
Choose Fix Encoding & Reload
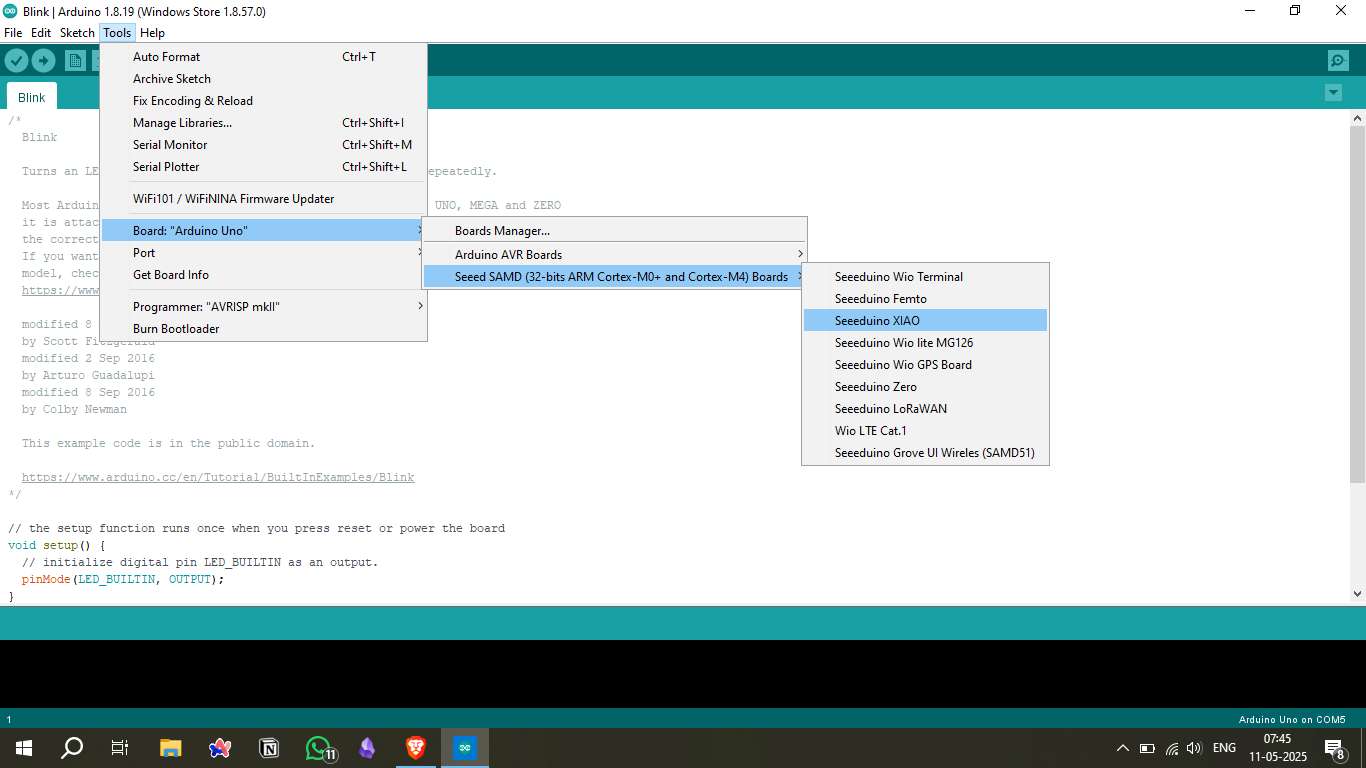click(264, 101)
